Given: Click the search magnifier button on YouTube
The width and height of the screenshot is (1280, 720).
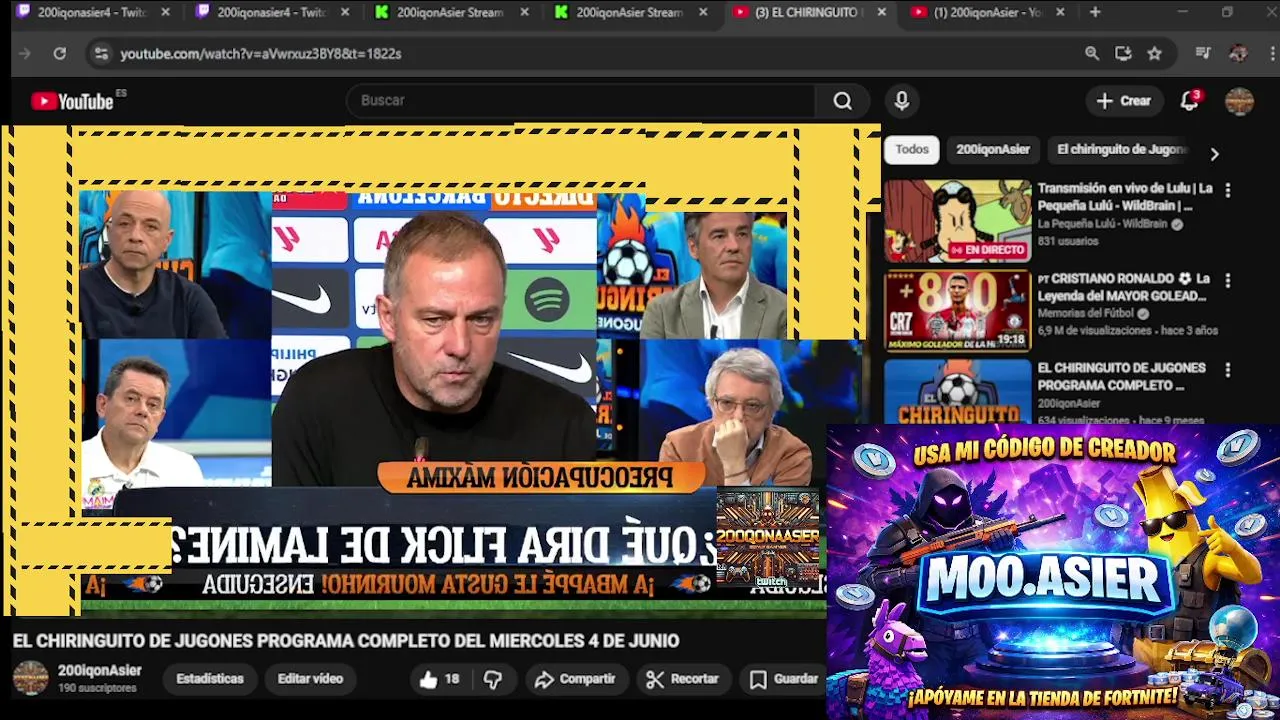Looking at the screenshot, I should (843, 101).
